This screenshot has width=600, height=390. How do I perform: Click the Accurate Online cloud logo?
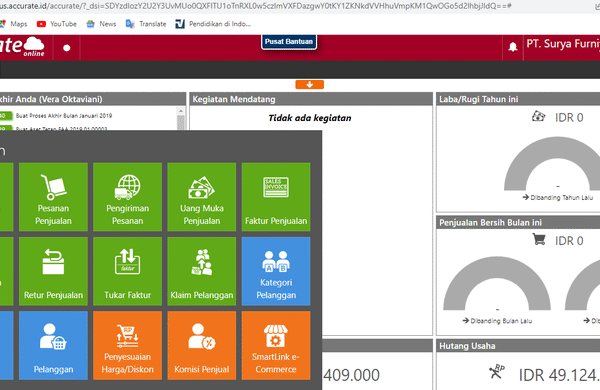[x=23, y=47]
